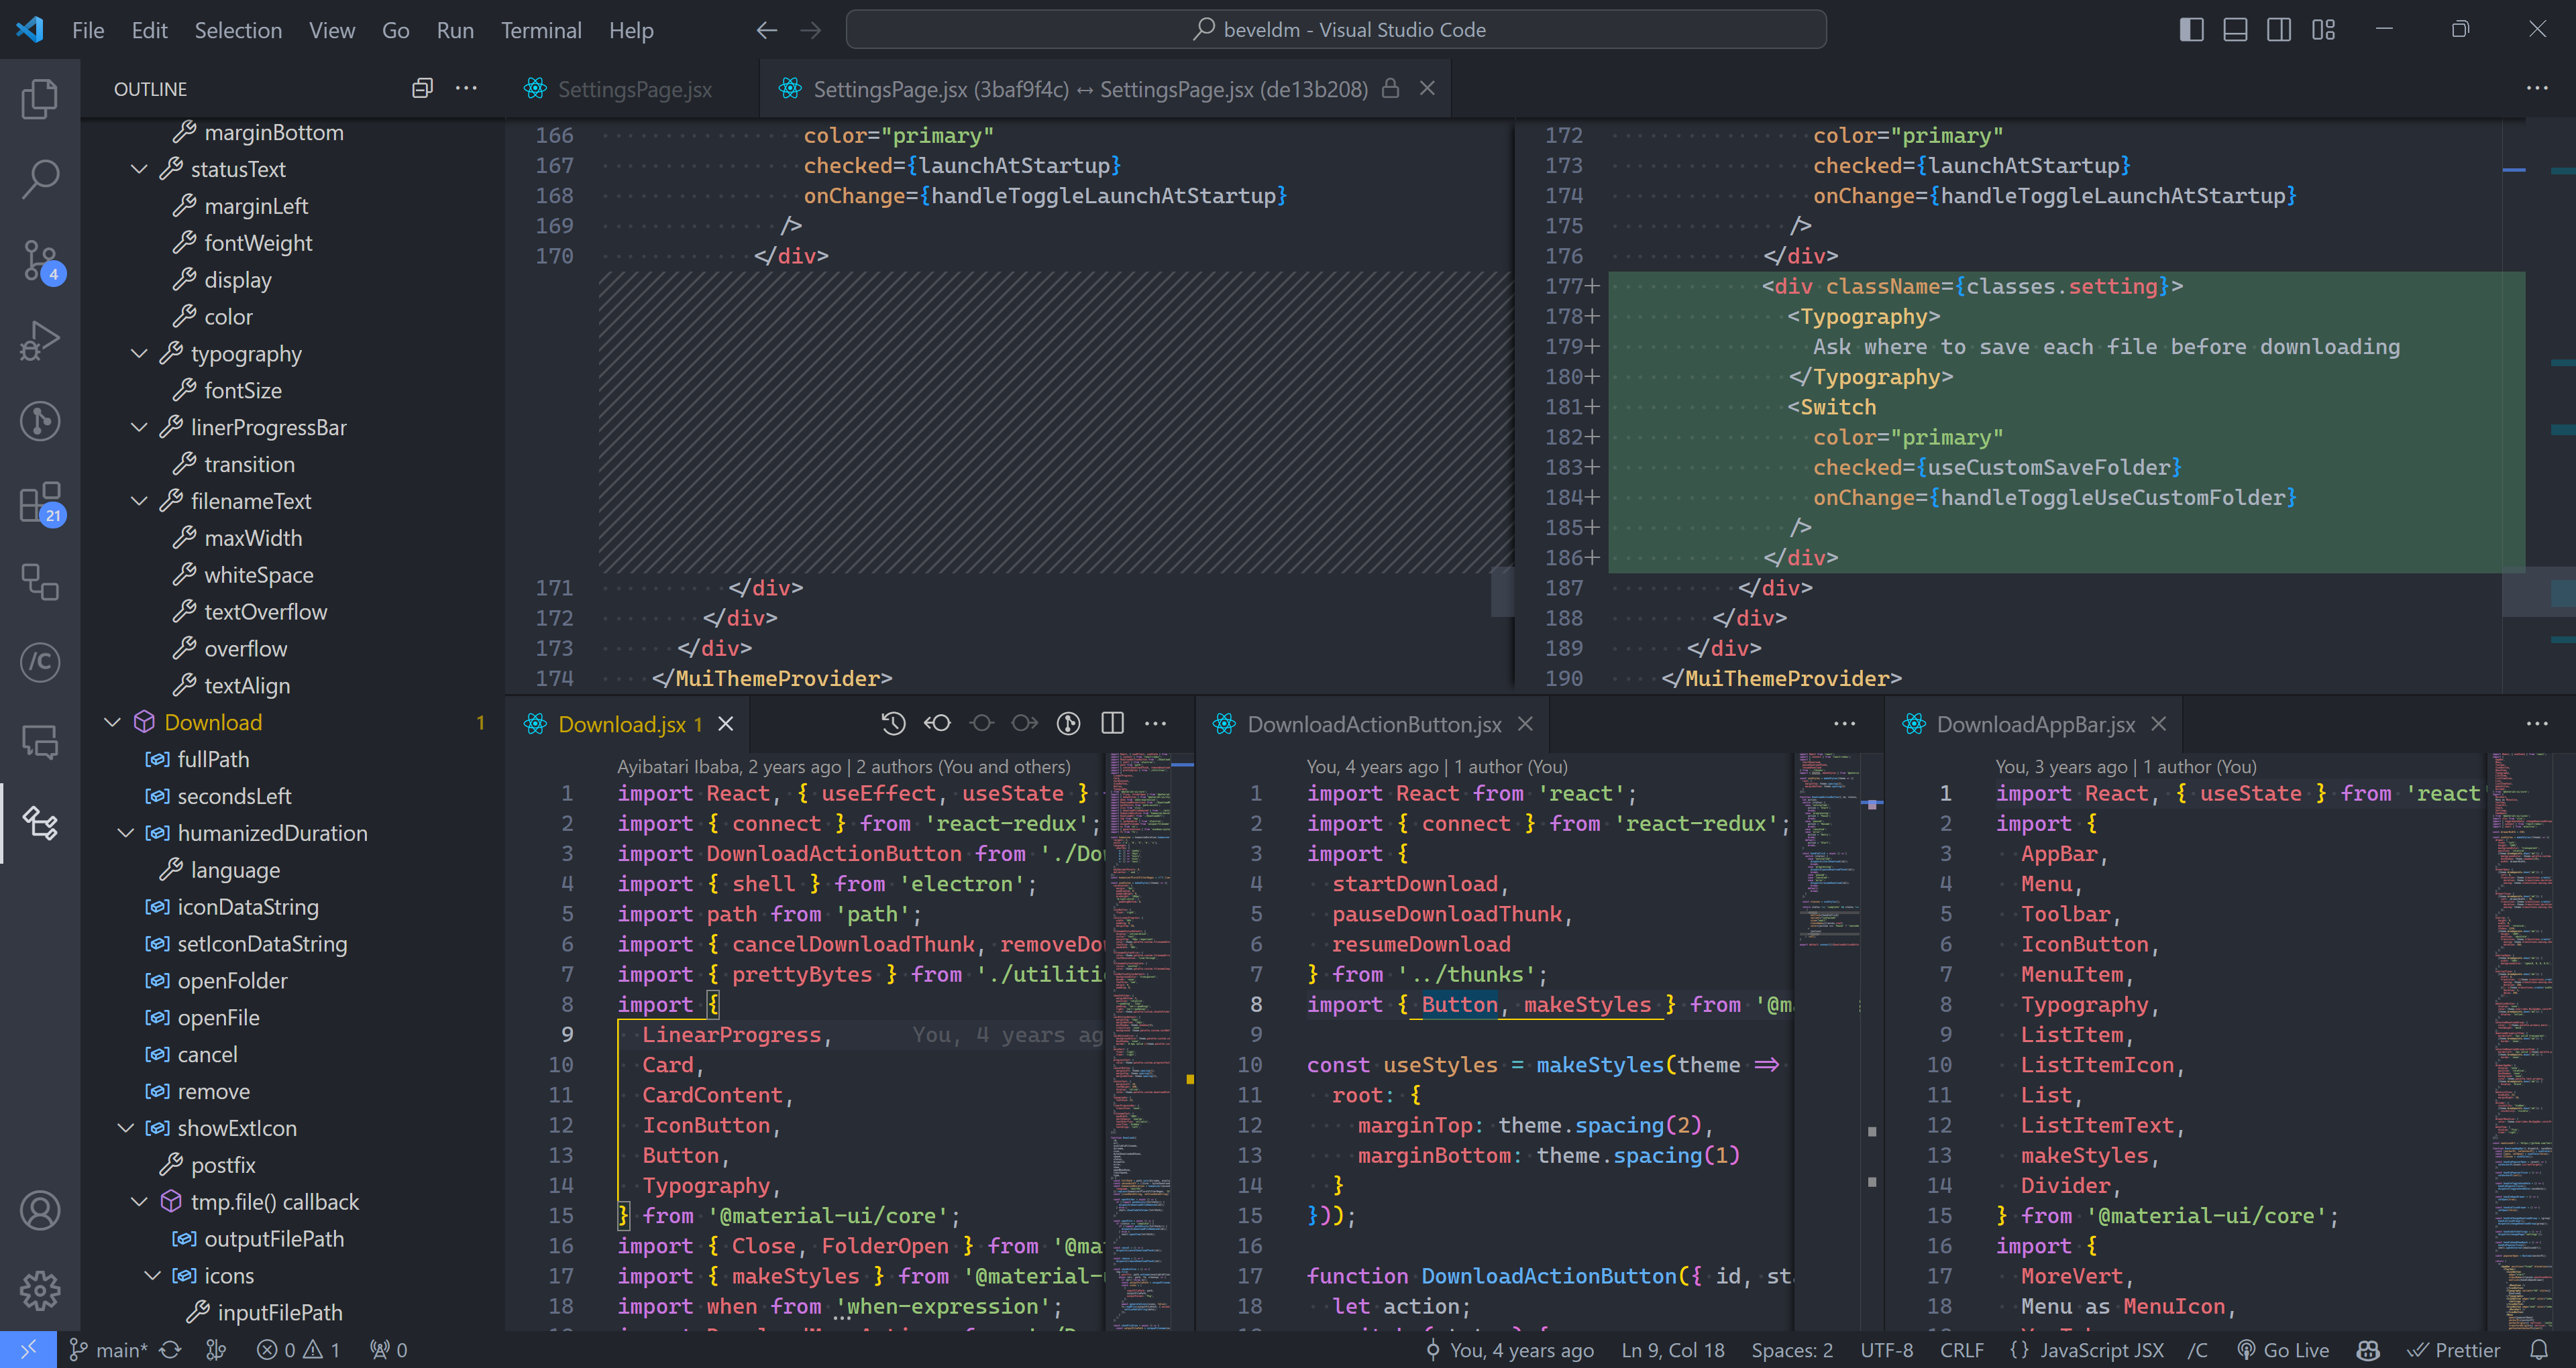Switch to the DownloadAppBar.jsx tab
The width and height of the screenshot is (2576, 1368).
(2035, 724)
